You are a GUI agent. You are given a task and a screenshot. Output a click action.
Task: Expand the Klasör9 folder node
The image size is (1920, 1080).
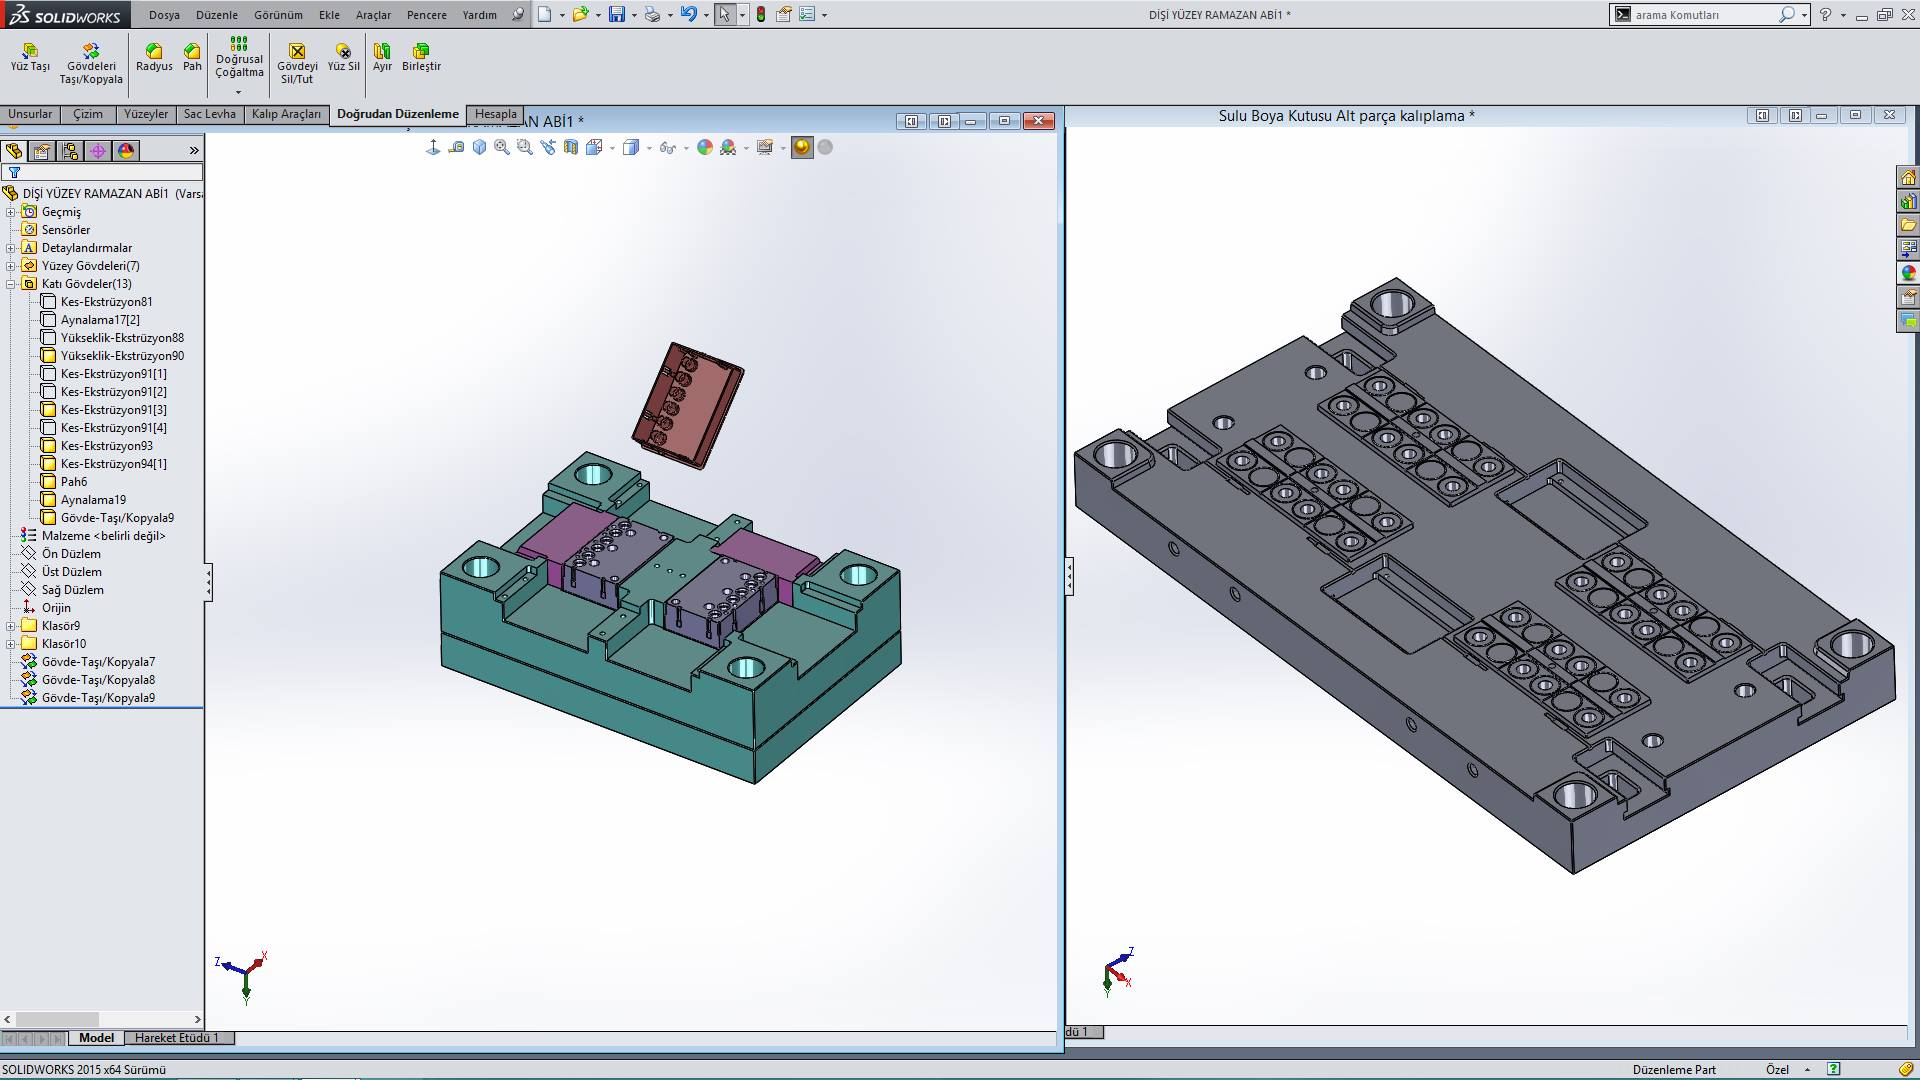click(x=11, y=626)
